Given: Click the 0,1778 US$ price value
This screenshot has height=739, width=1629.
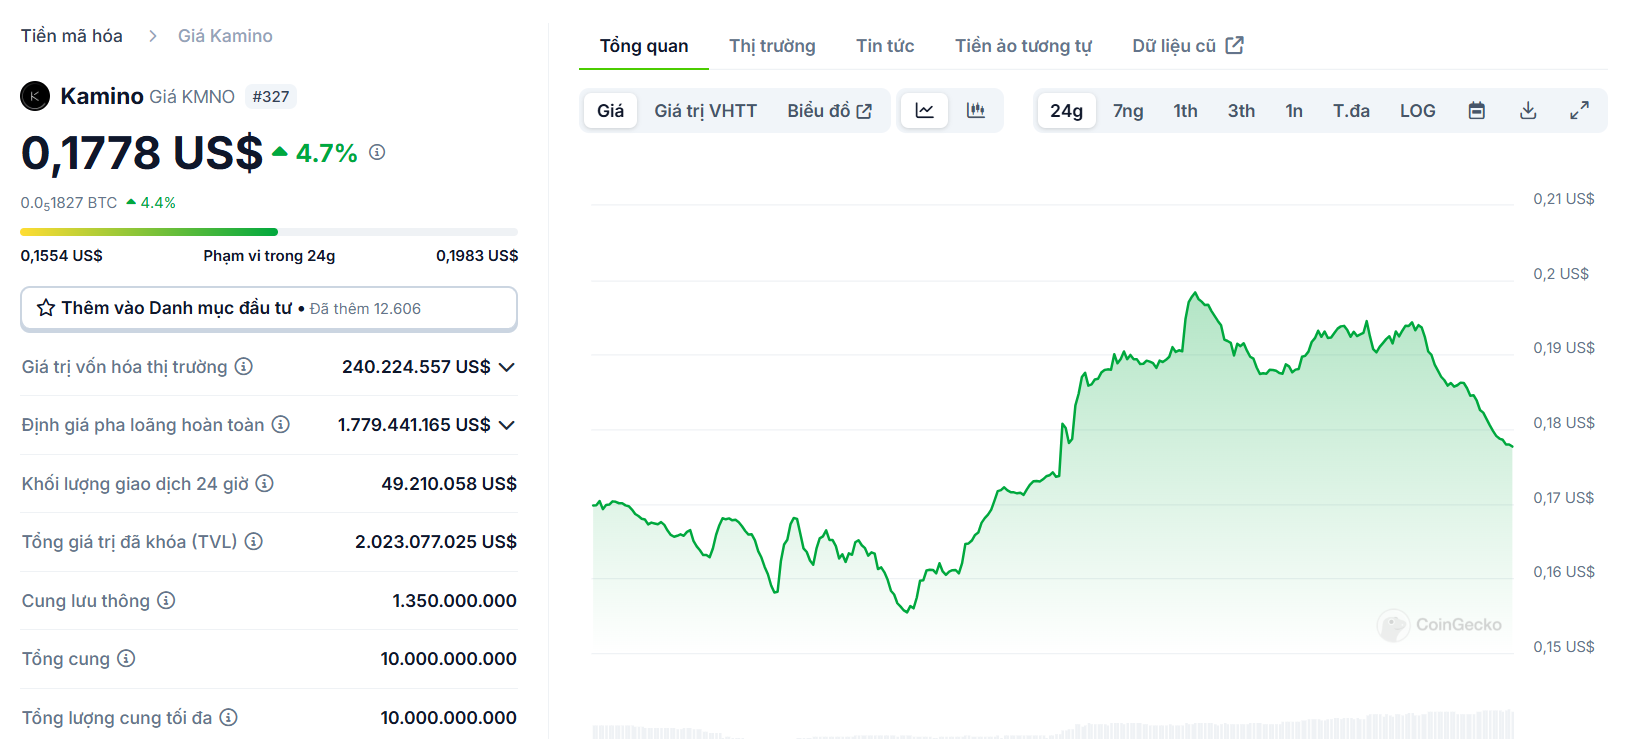Looking at the screenshot, I should (x=142, y=153).
